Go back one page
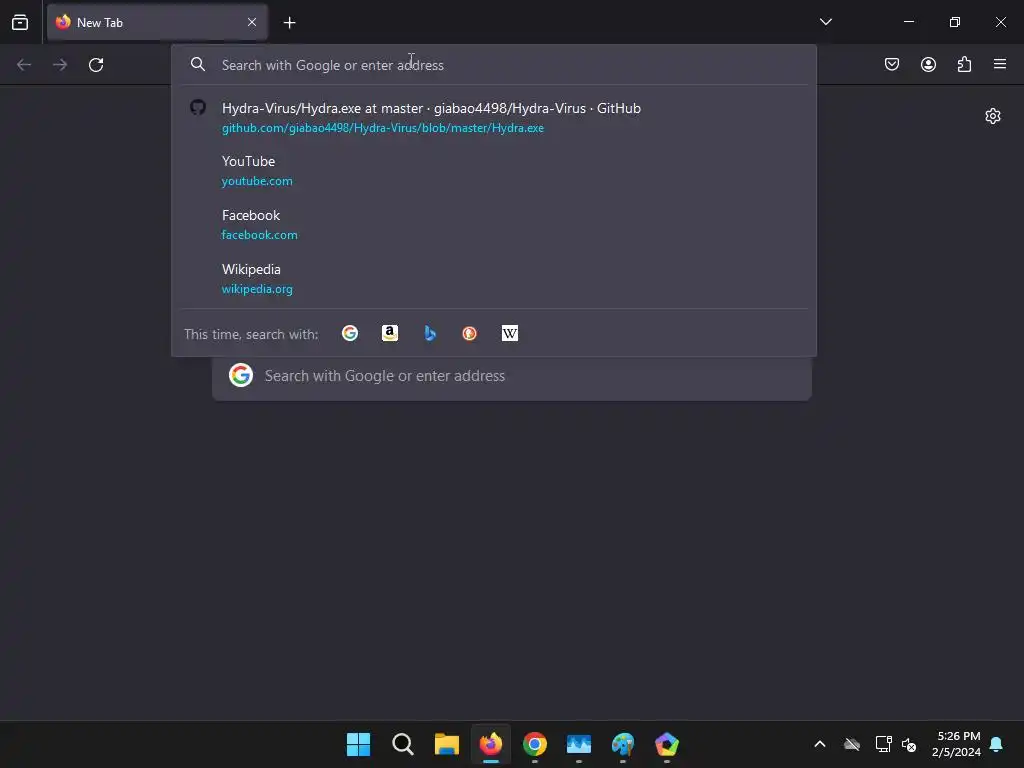Image resolution: width=1024 pixels, height=768 pixels. (24, 65)
